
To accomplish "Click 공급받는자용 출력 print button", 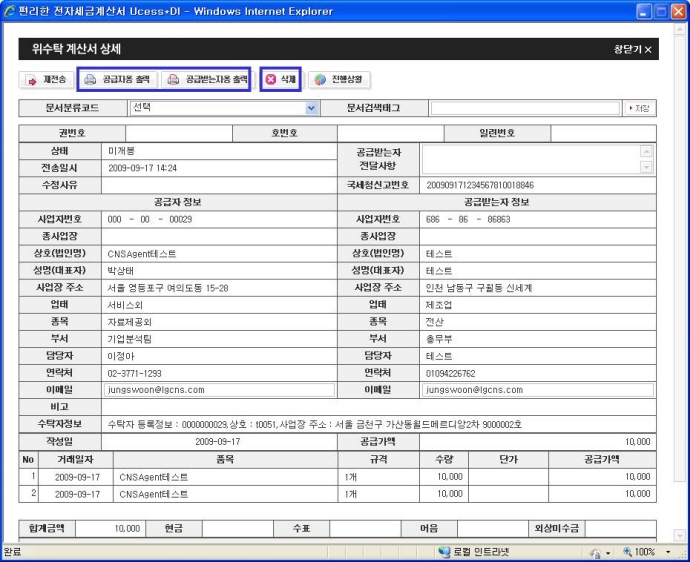I will coord(206,79).
